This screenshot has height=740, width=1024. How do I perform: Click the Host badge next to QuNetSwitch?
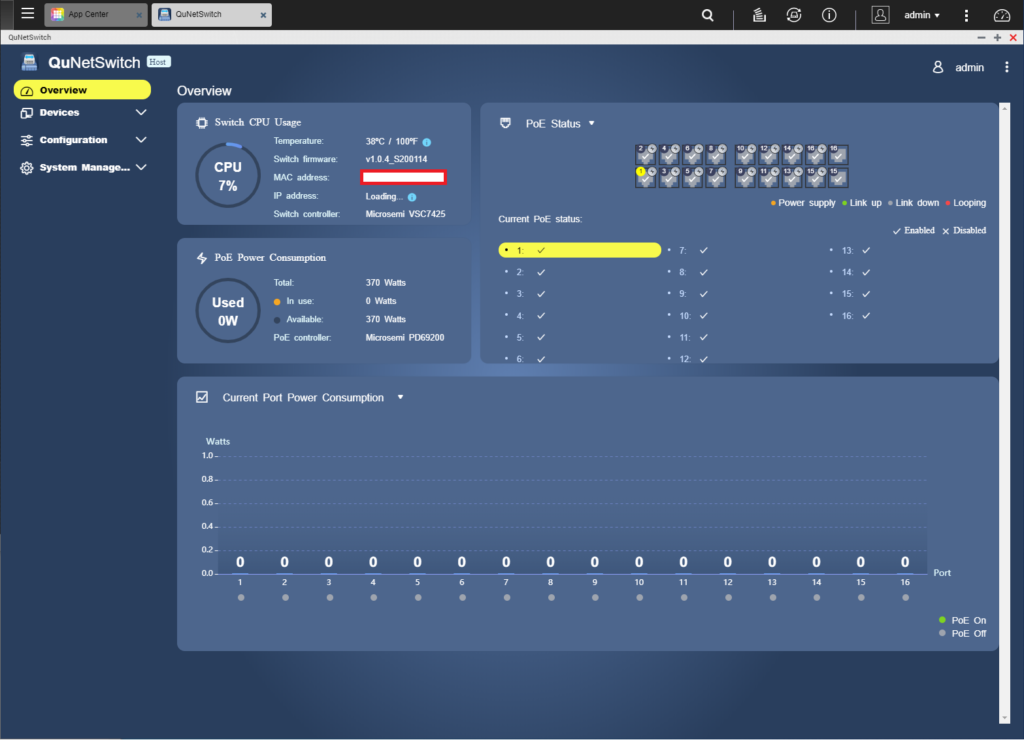coord(159,62)
